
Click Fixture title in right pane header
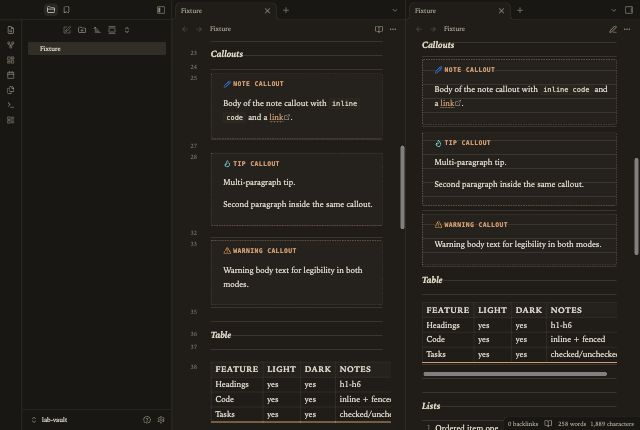(454, 29)
